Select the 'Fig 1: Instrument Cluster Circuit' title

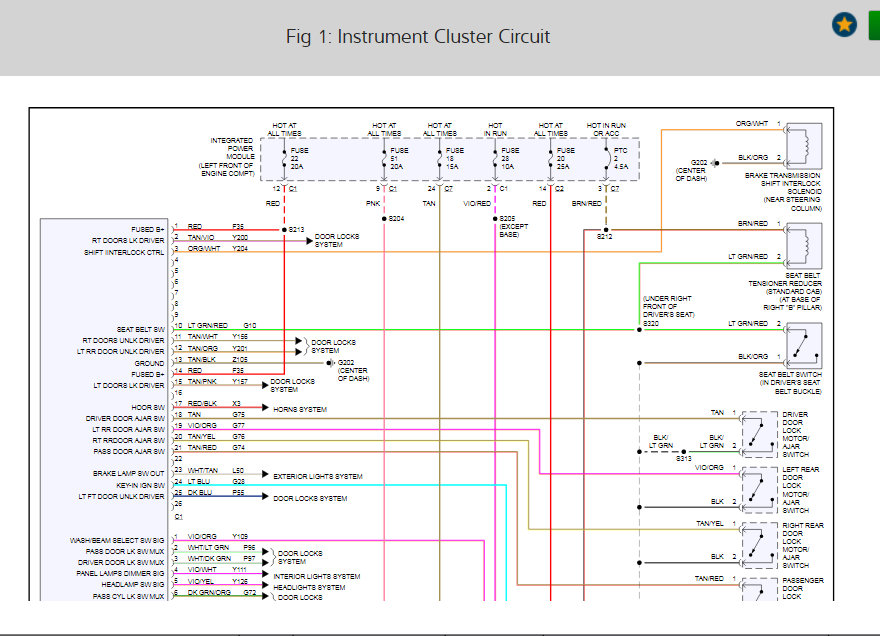coord(418,36)
